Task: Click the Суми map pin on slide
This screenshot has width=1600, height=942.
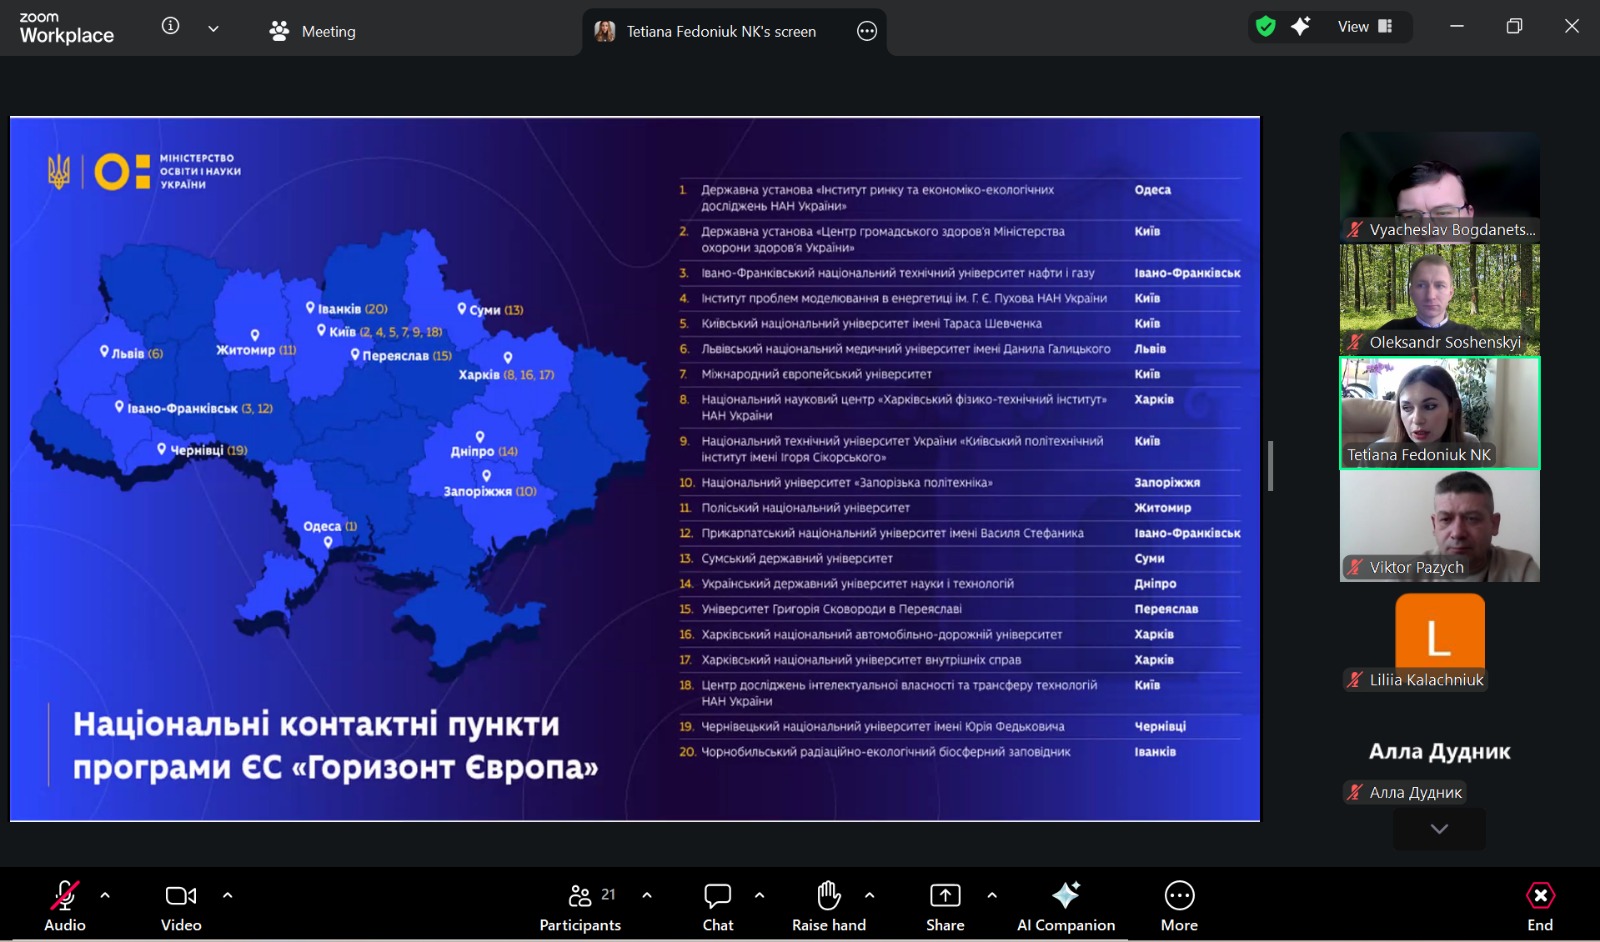Action: 462,309
